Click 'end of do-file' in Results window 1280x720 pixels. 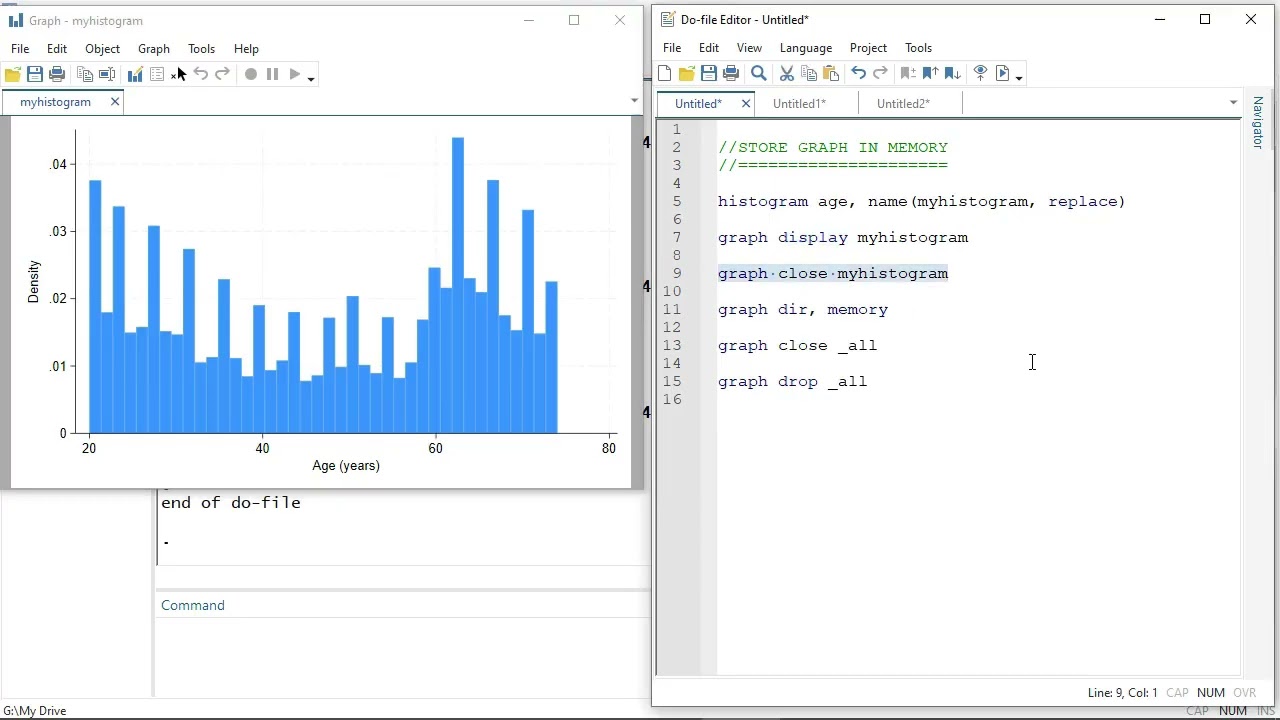pyautogui.click(x=231, y=502)
